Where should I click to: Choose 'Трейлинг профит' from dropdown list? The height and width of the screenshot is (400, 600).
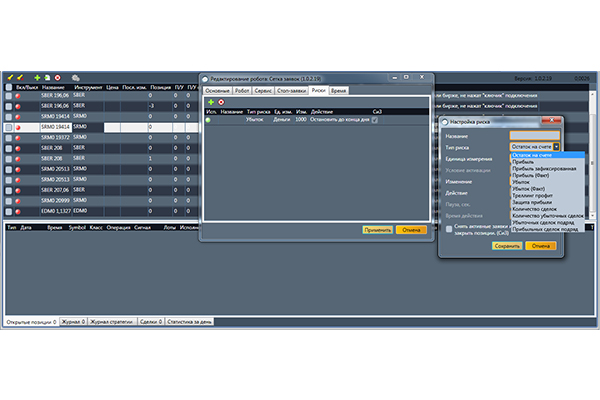coord(530,194)
